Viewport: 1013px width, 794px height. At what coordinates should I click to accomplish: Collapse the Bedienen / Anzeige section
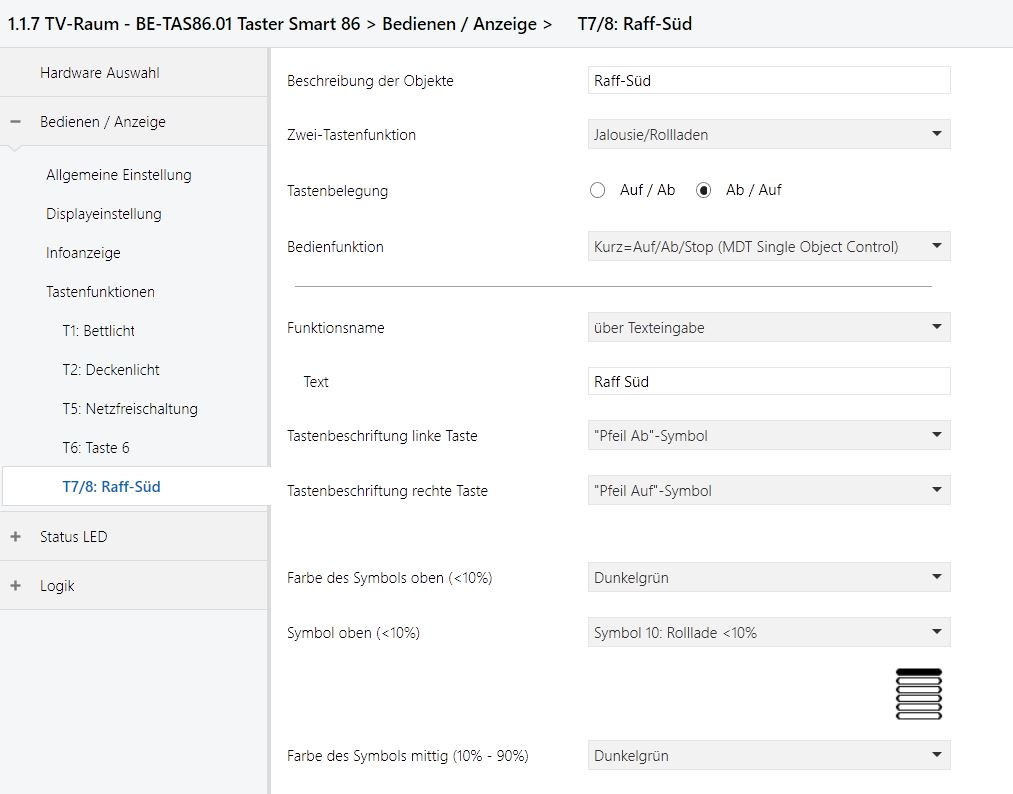(x=16, y=122)
